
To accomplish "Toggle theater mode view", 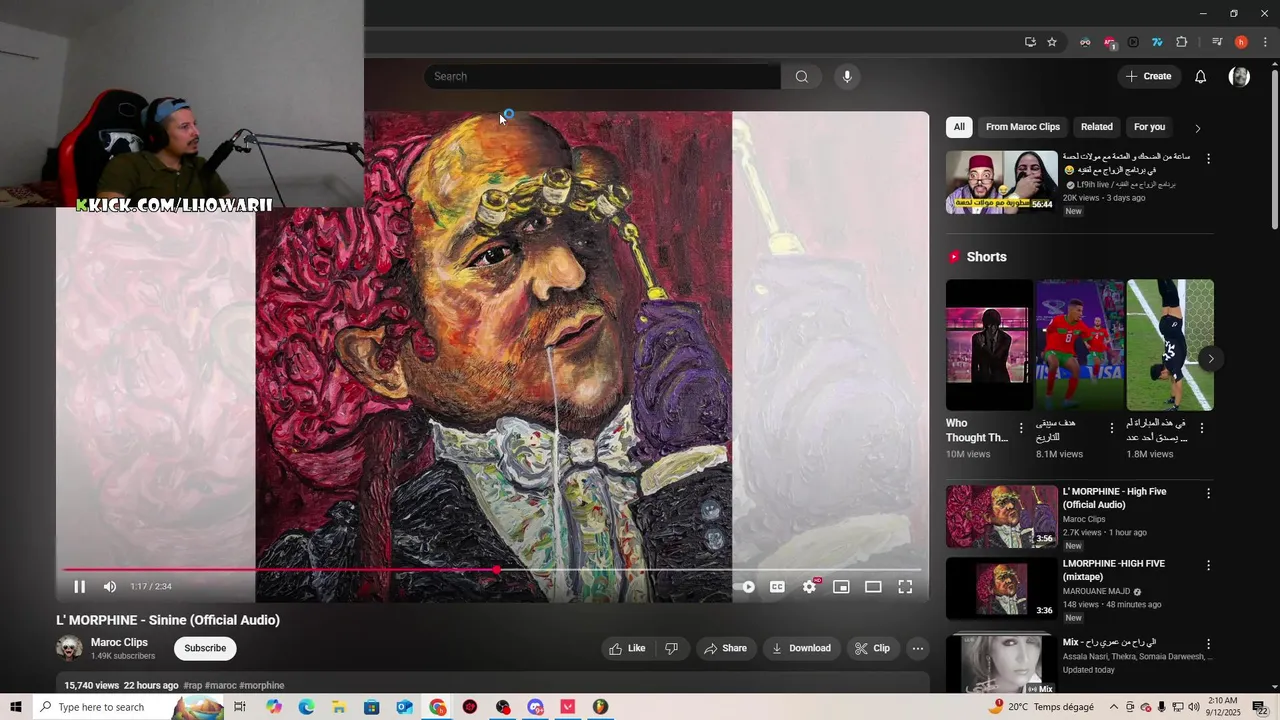I will tap(873, 587).
